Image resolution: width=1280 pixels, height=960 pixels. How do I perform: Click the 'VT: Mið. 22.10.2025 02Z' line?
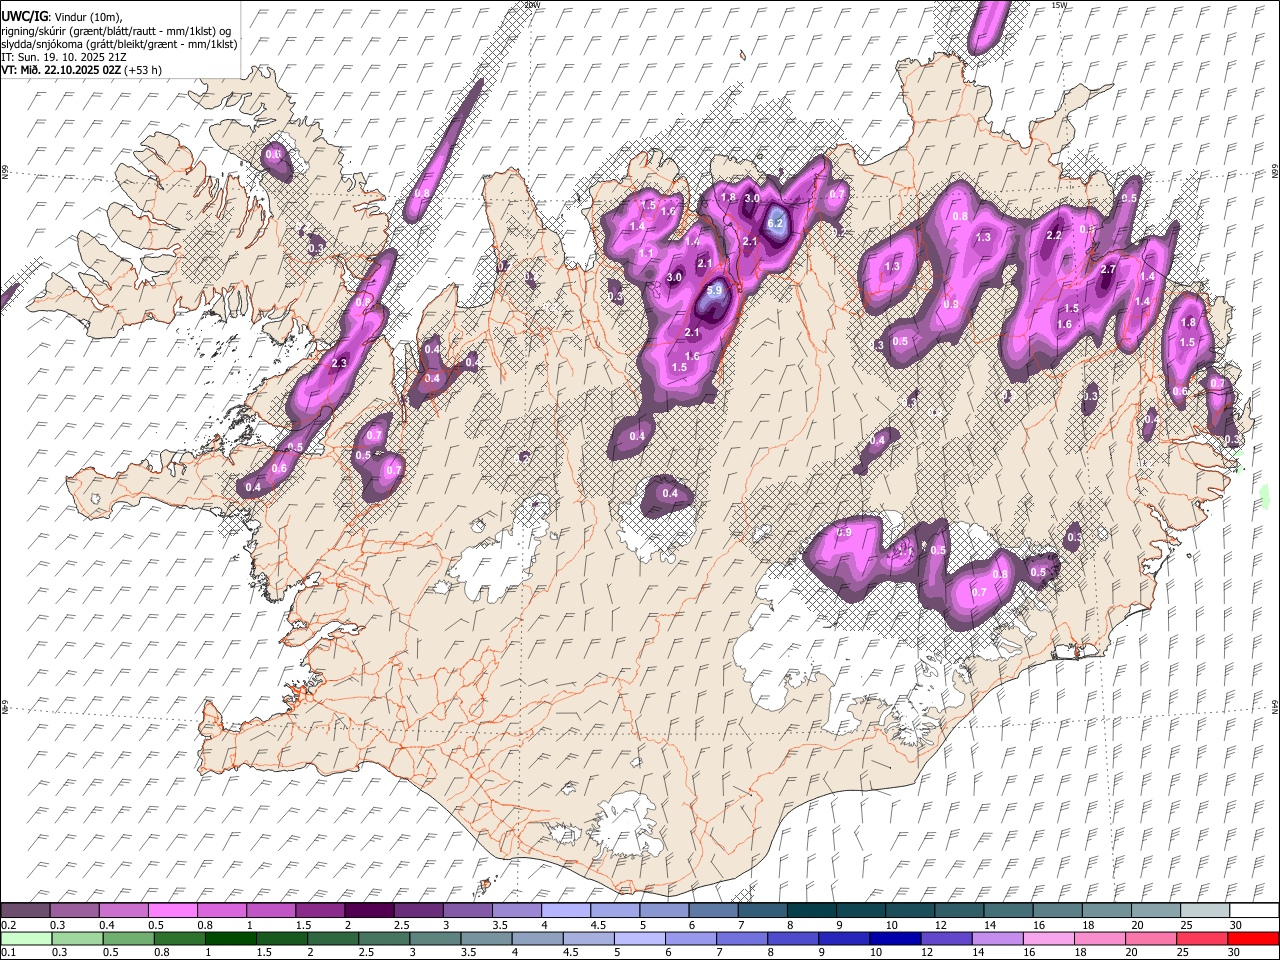(61, 70)
